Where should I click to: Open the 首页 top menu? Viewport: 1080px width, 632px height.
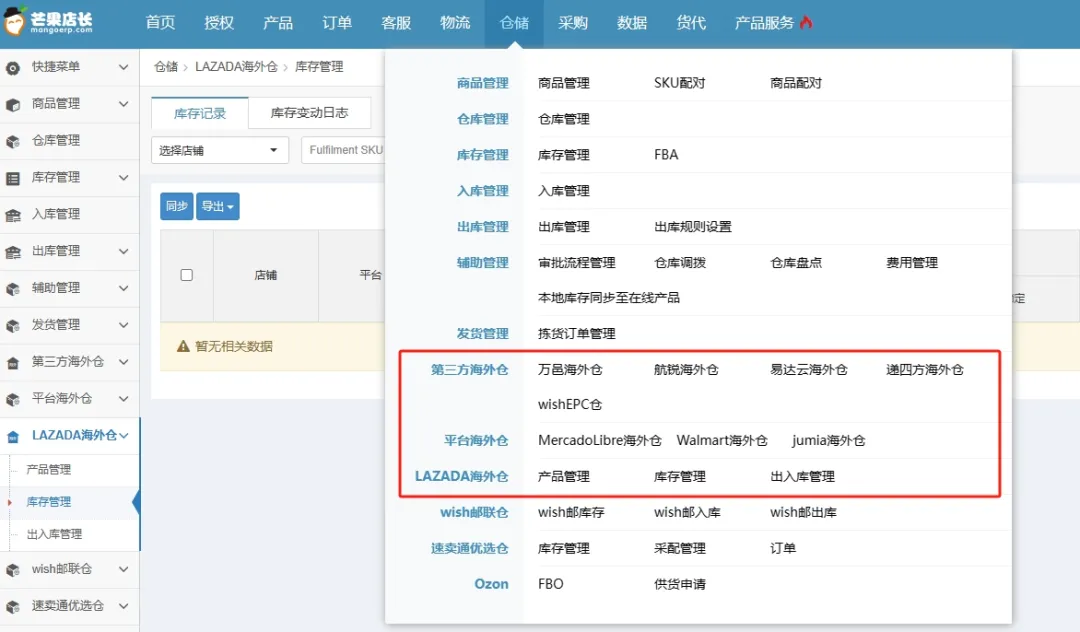pos(160,23)
